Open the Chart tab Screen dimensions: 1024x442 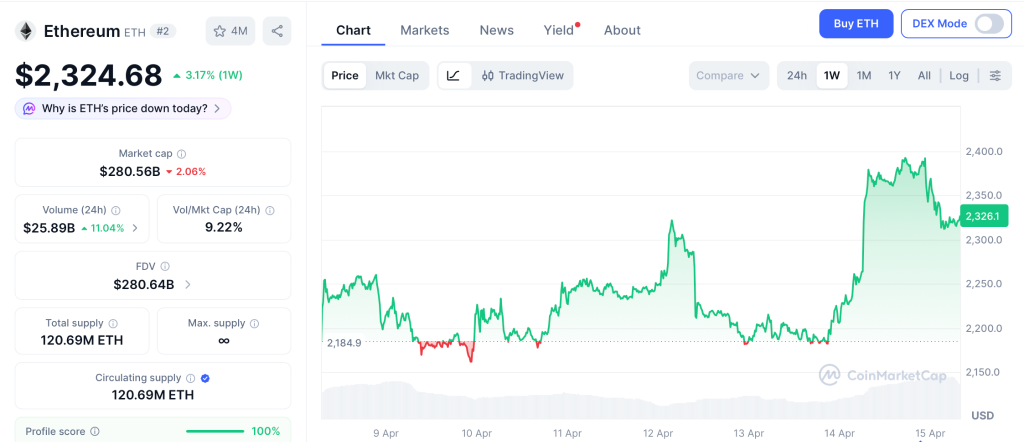click(353, 30)
